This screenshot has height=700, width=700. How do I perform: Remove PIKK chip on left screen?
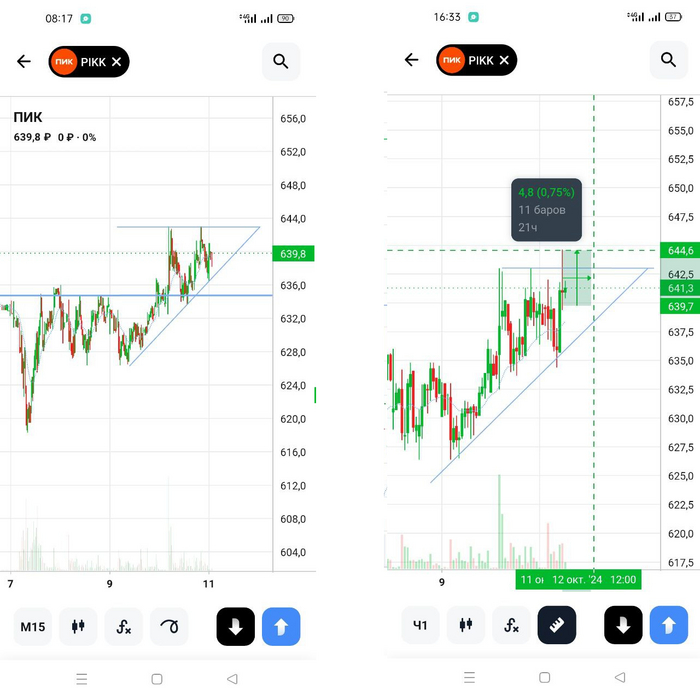[117, 61]
